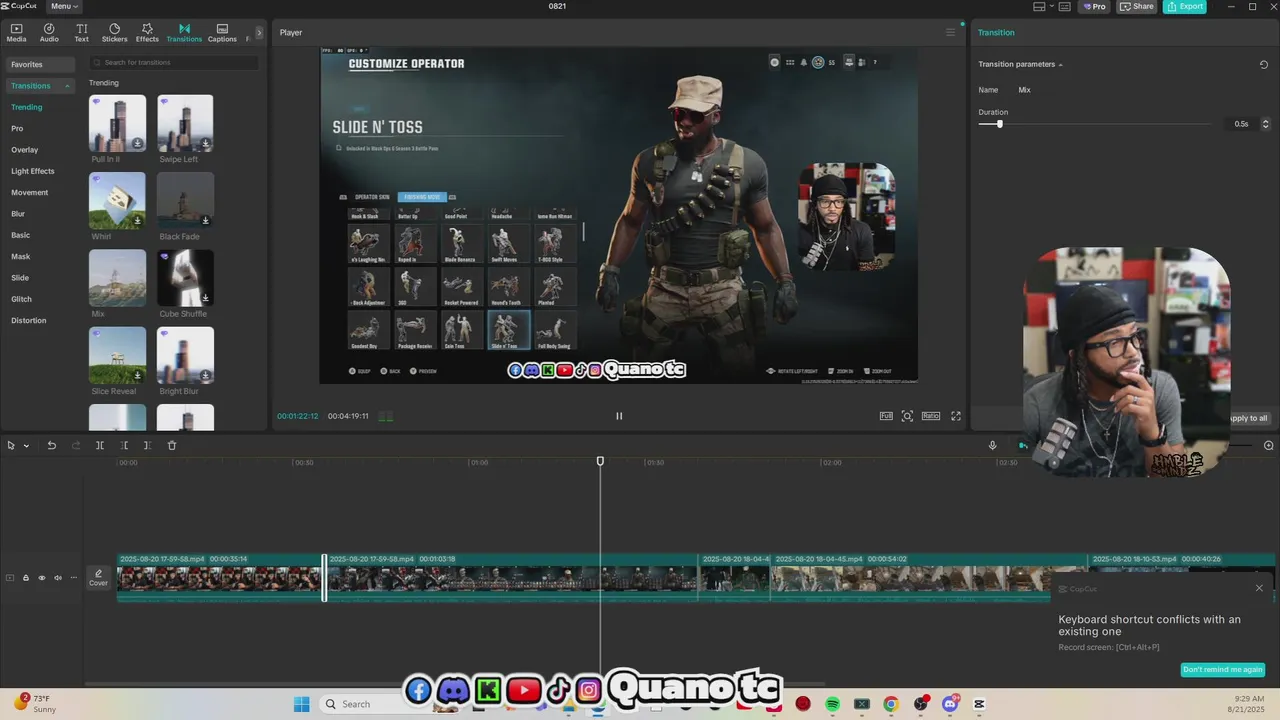
Task: Select the Distortion transitions category
Action: click(28, 320)
